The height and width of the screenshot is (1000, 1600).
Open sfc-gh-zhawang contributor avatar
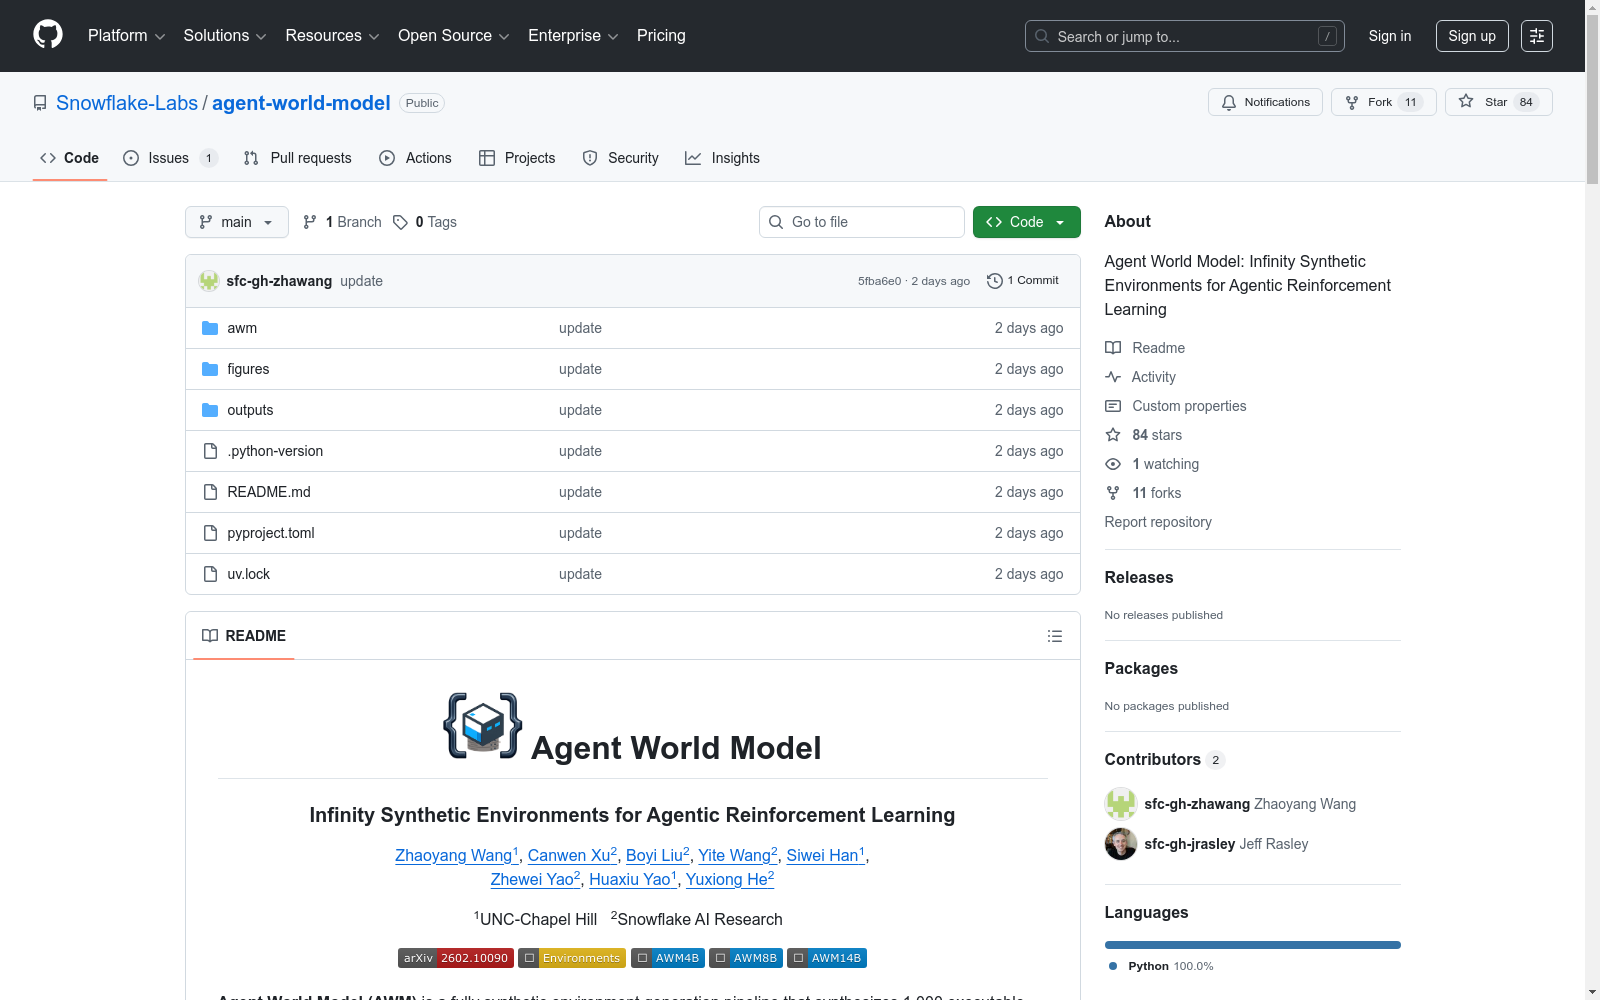[x=1121, y=804]
